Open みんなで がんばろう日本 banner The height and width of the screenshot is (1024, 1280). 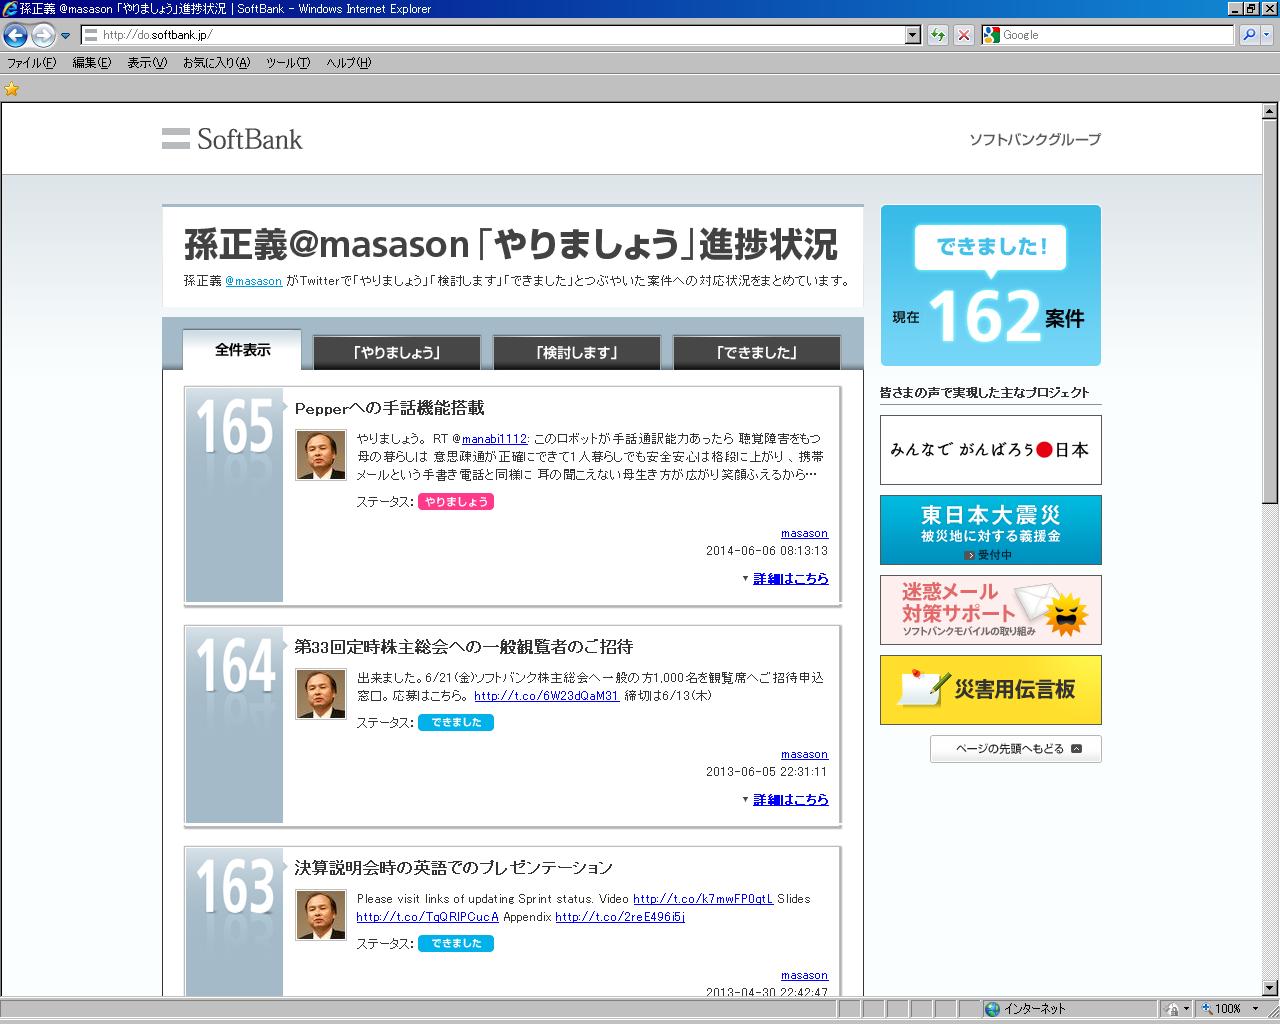point(991,450)
